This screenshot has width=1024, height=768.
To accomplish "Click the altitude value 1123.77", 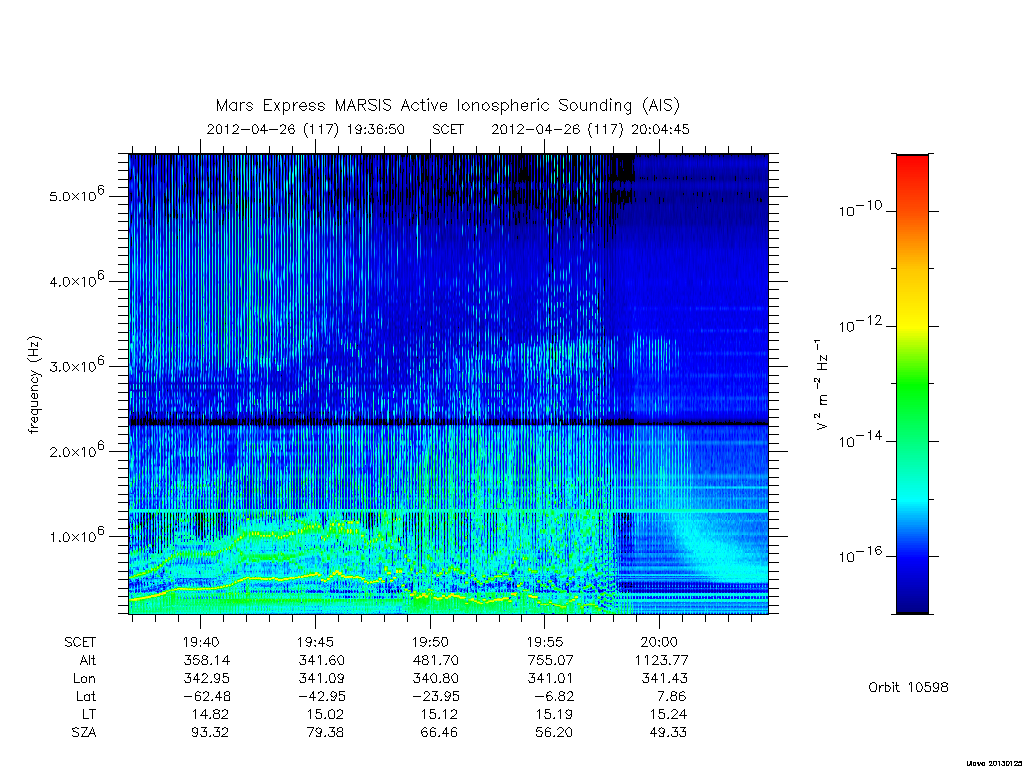I will (661, 660).
